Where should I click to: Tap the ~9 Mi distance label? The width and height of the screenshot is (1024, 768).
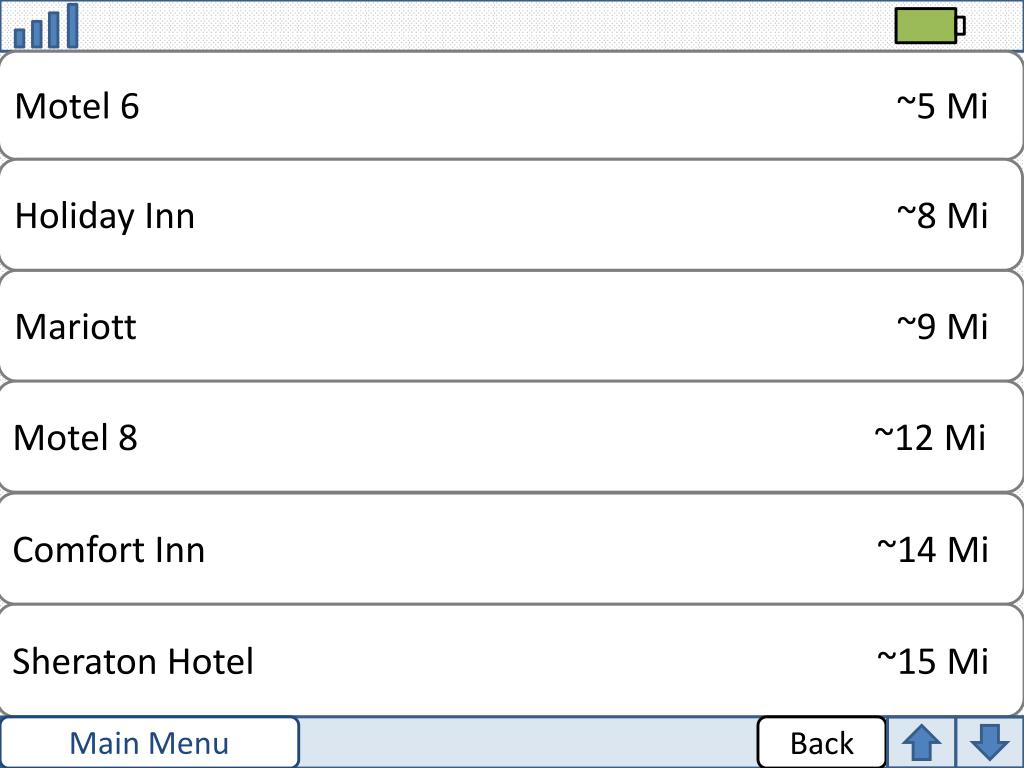tap(942, 327)
